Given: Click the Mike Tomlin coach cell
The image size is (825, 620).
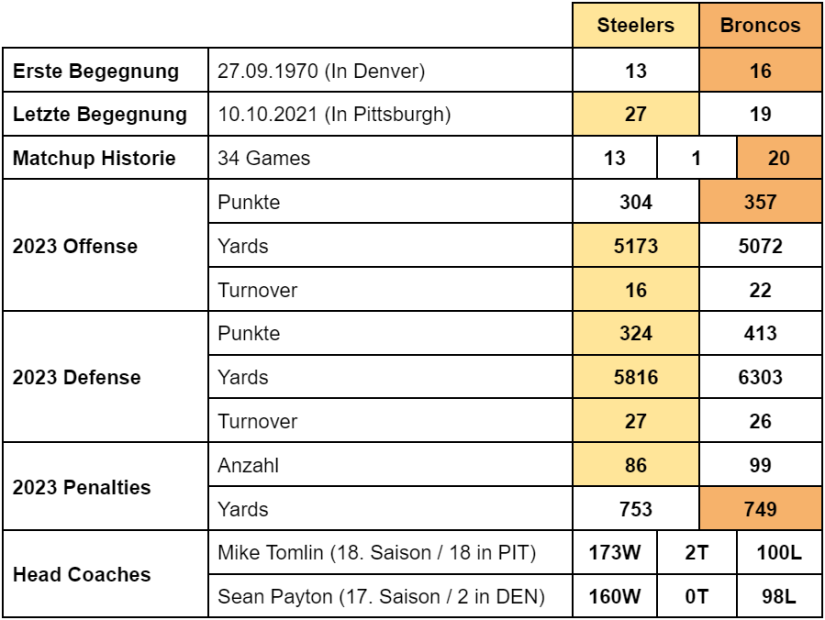Looking at the screenshot, I should [x=390, y=553].
